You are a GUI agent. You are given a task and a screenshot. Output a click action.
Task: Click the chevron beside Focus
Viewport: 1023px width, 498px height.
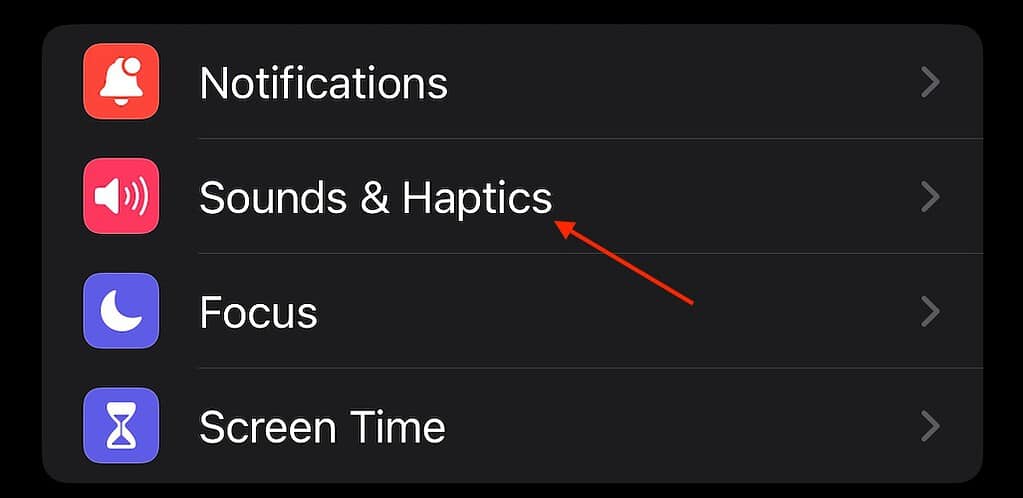pos(930,312)
